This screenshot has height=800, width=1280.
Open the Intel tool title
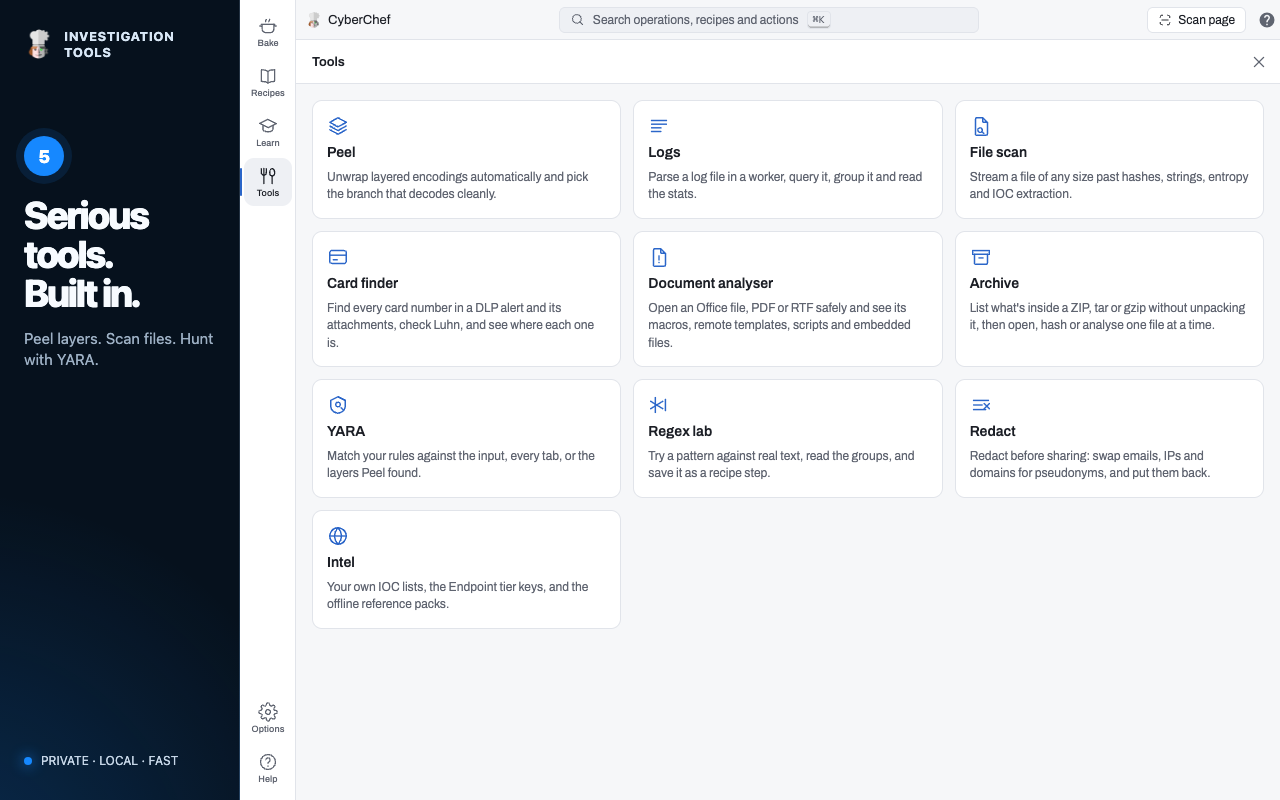click(x=341, y=562)
